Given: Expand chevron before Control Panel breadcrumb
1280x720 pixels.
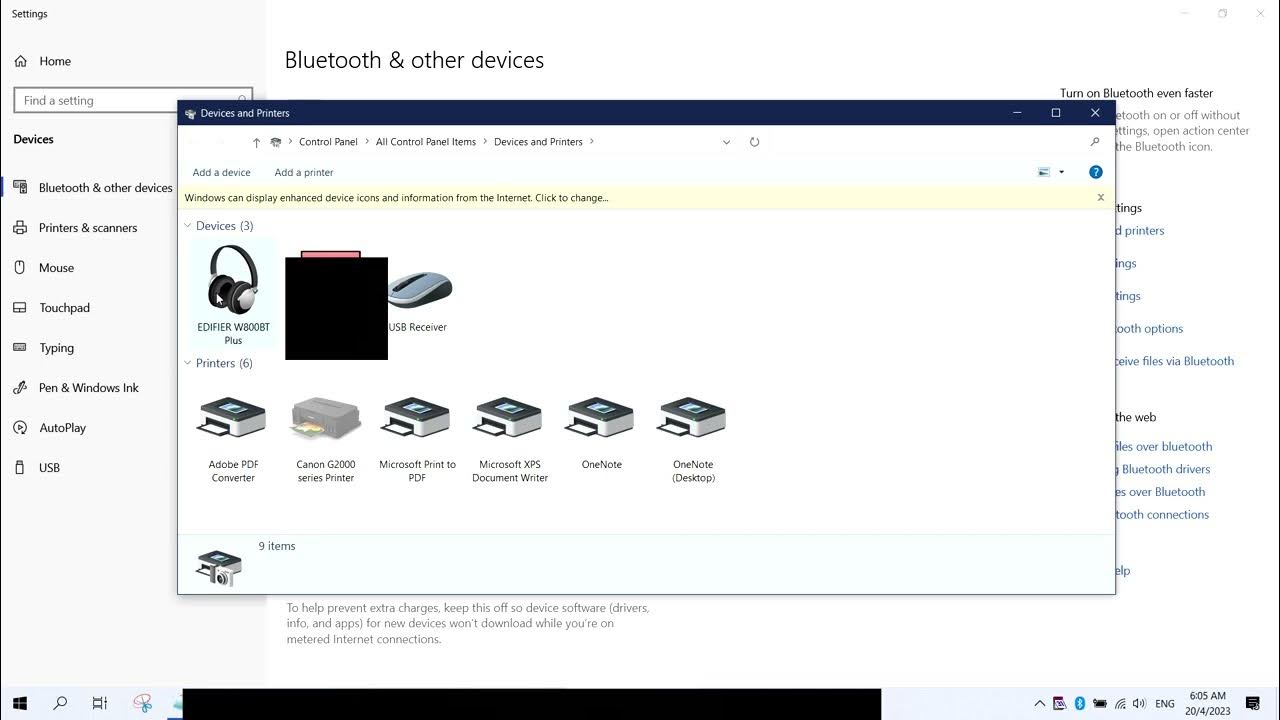Looking at the screenshot, I should point(290,142).
